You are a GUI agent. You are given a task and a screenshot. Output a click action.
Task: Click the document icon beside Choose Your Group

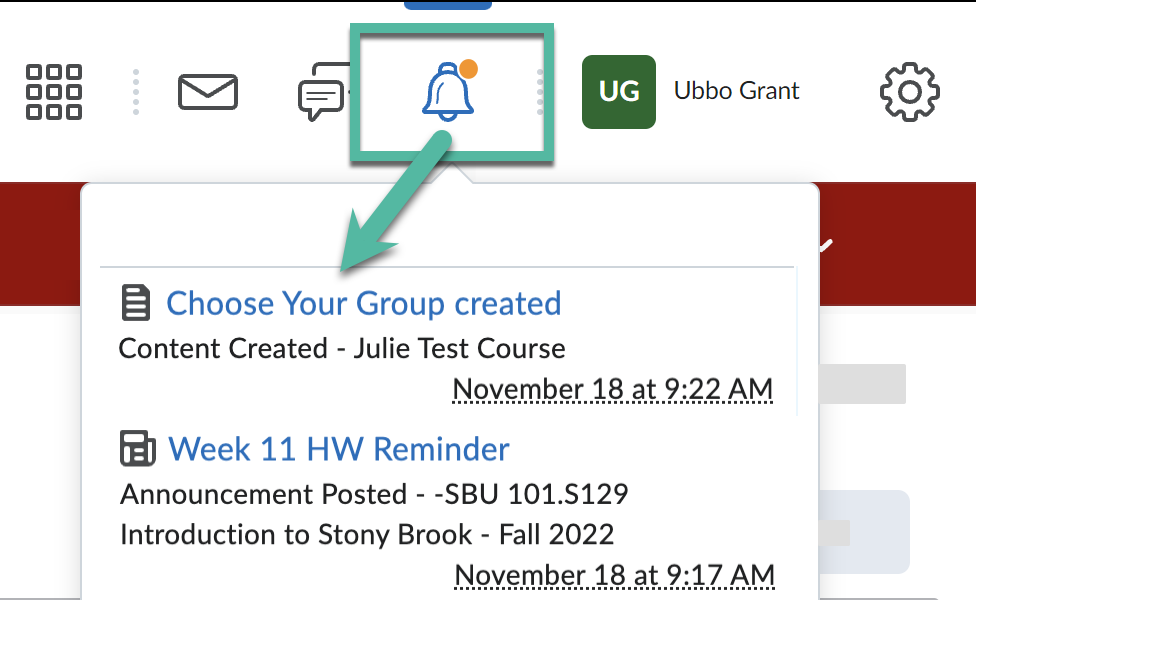(136, 303)
